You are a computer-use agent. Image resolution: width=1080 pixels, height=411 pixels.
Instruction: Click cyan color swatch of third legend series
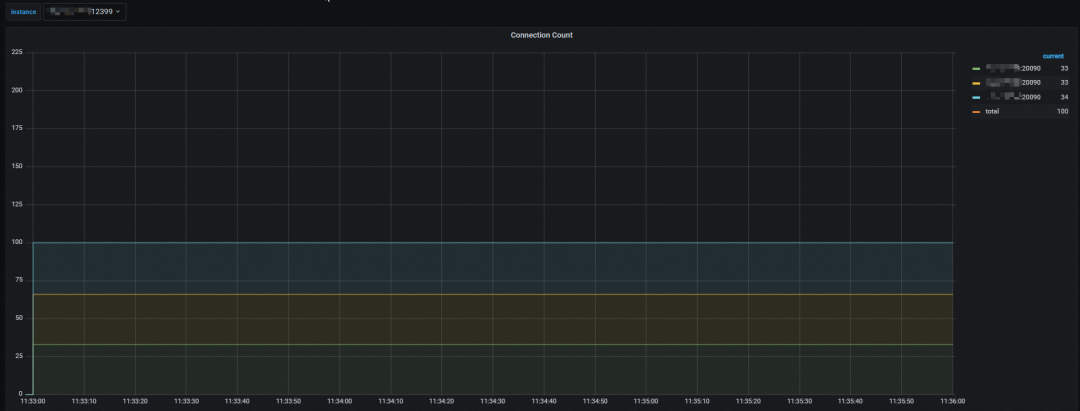point(976,97)
